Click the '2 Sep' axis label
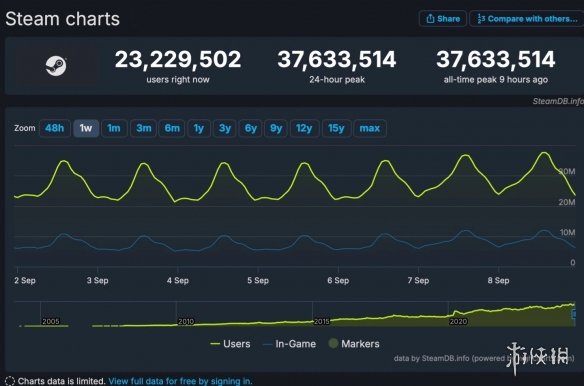 tap(25, 281)
